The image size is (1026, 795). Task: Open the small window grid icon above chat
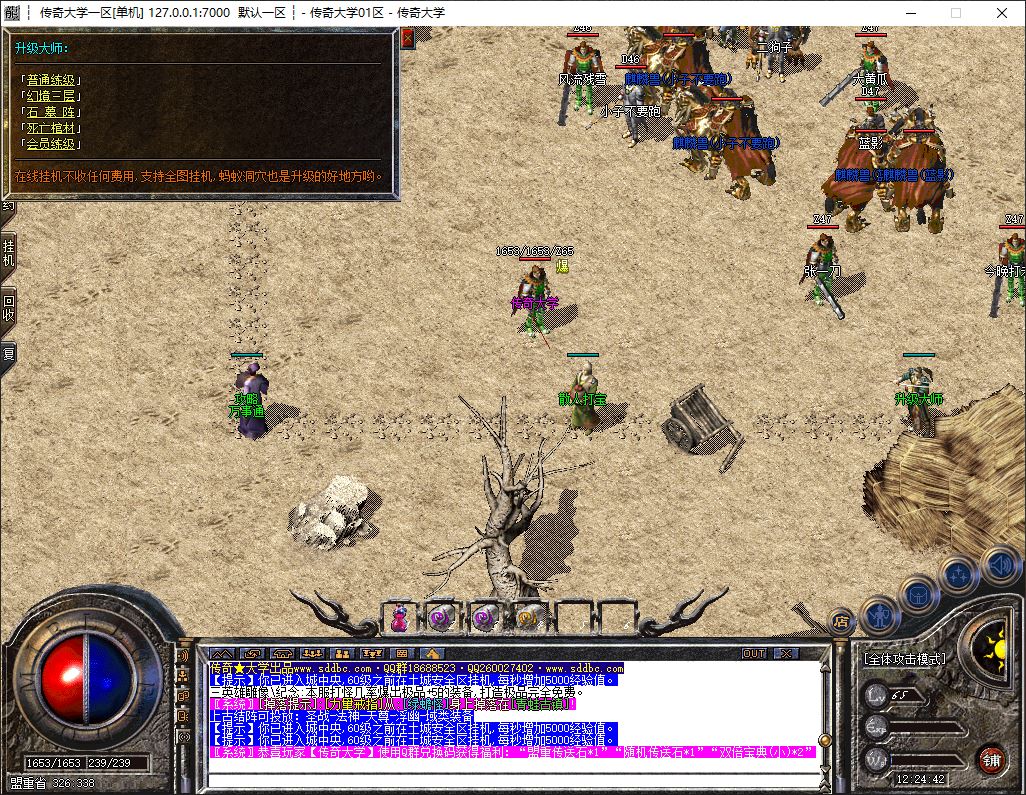point(402,653)
